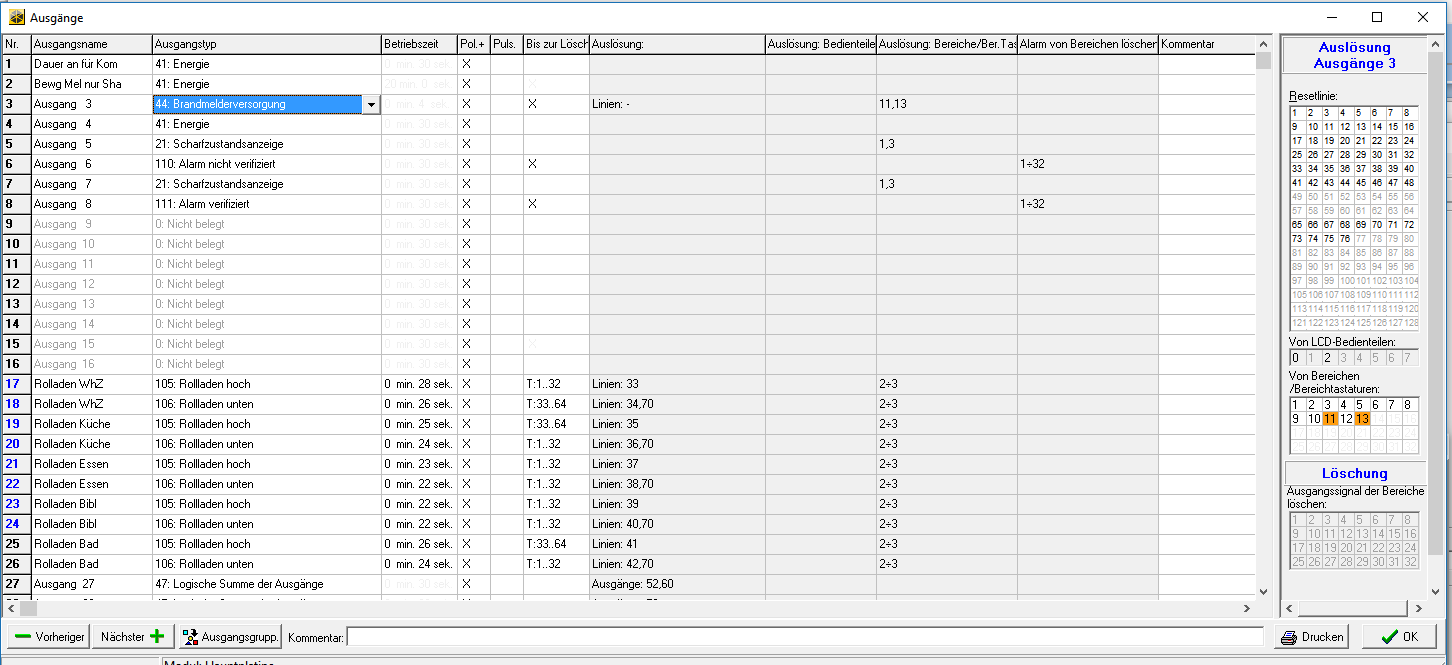
Task: Toggle Bis zur Löschung for Ausgang 6
Action: click(532, 164)
